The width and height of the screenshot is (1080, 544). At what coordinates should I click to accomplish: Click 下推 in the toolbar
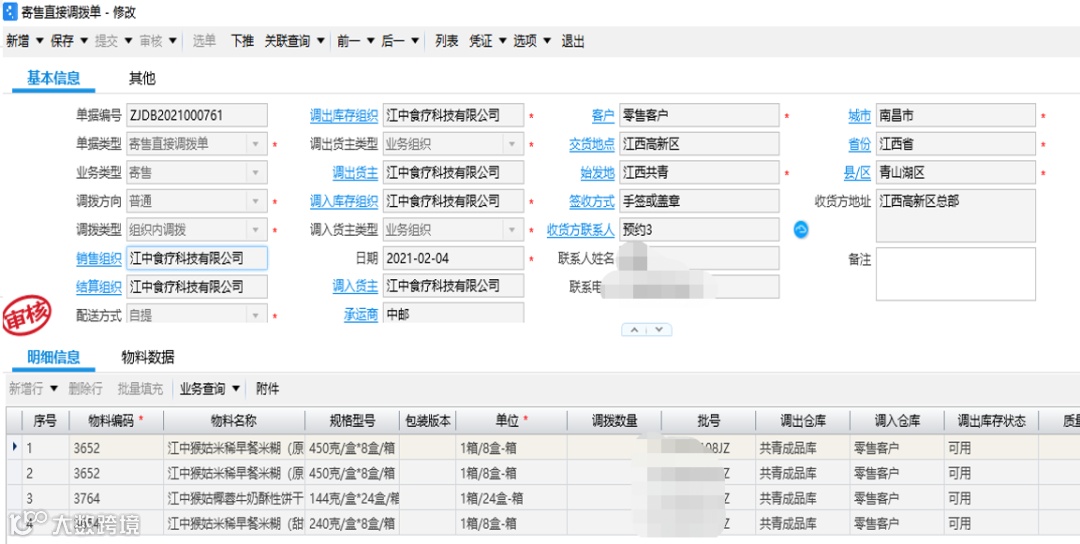pos(242,41)
